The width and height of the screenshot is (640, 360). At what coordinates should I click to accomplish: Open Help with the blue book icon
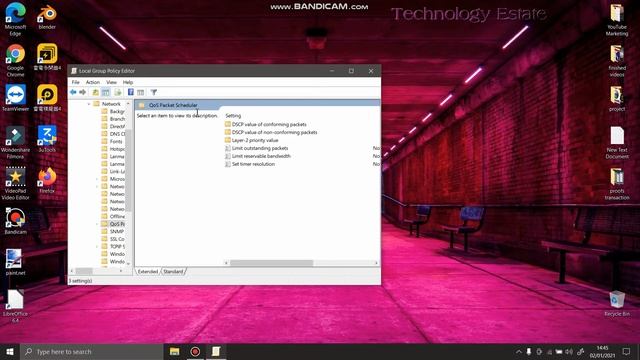tap(131, 92)
